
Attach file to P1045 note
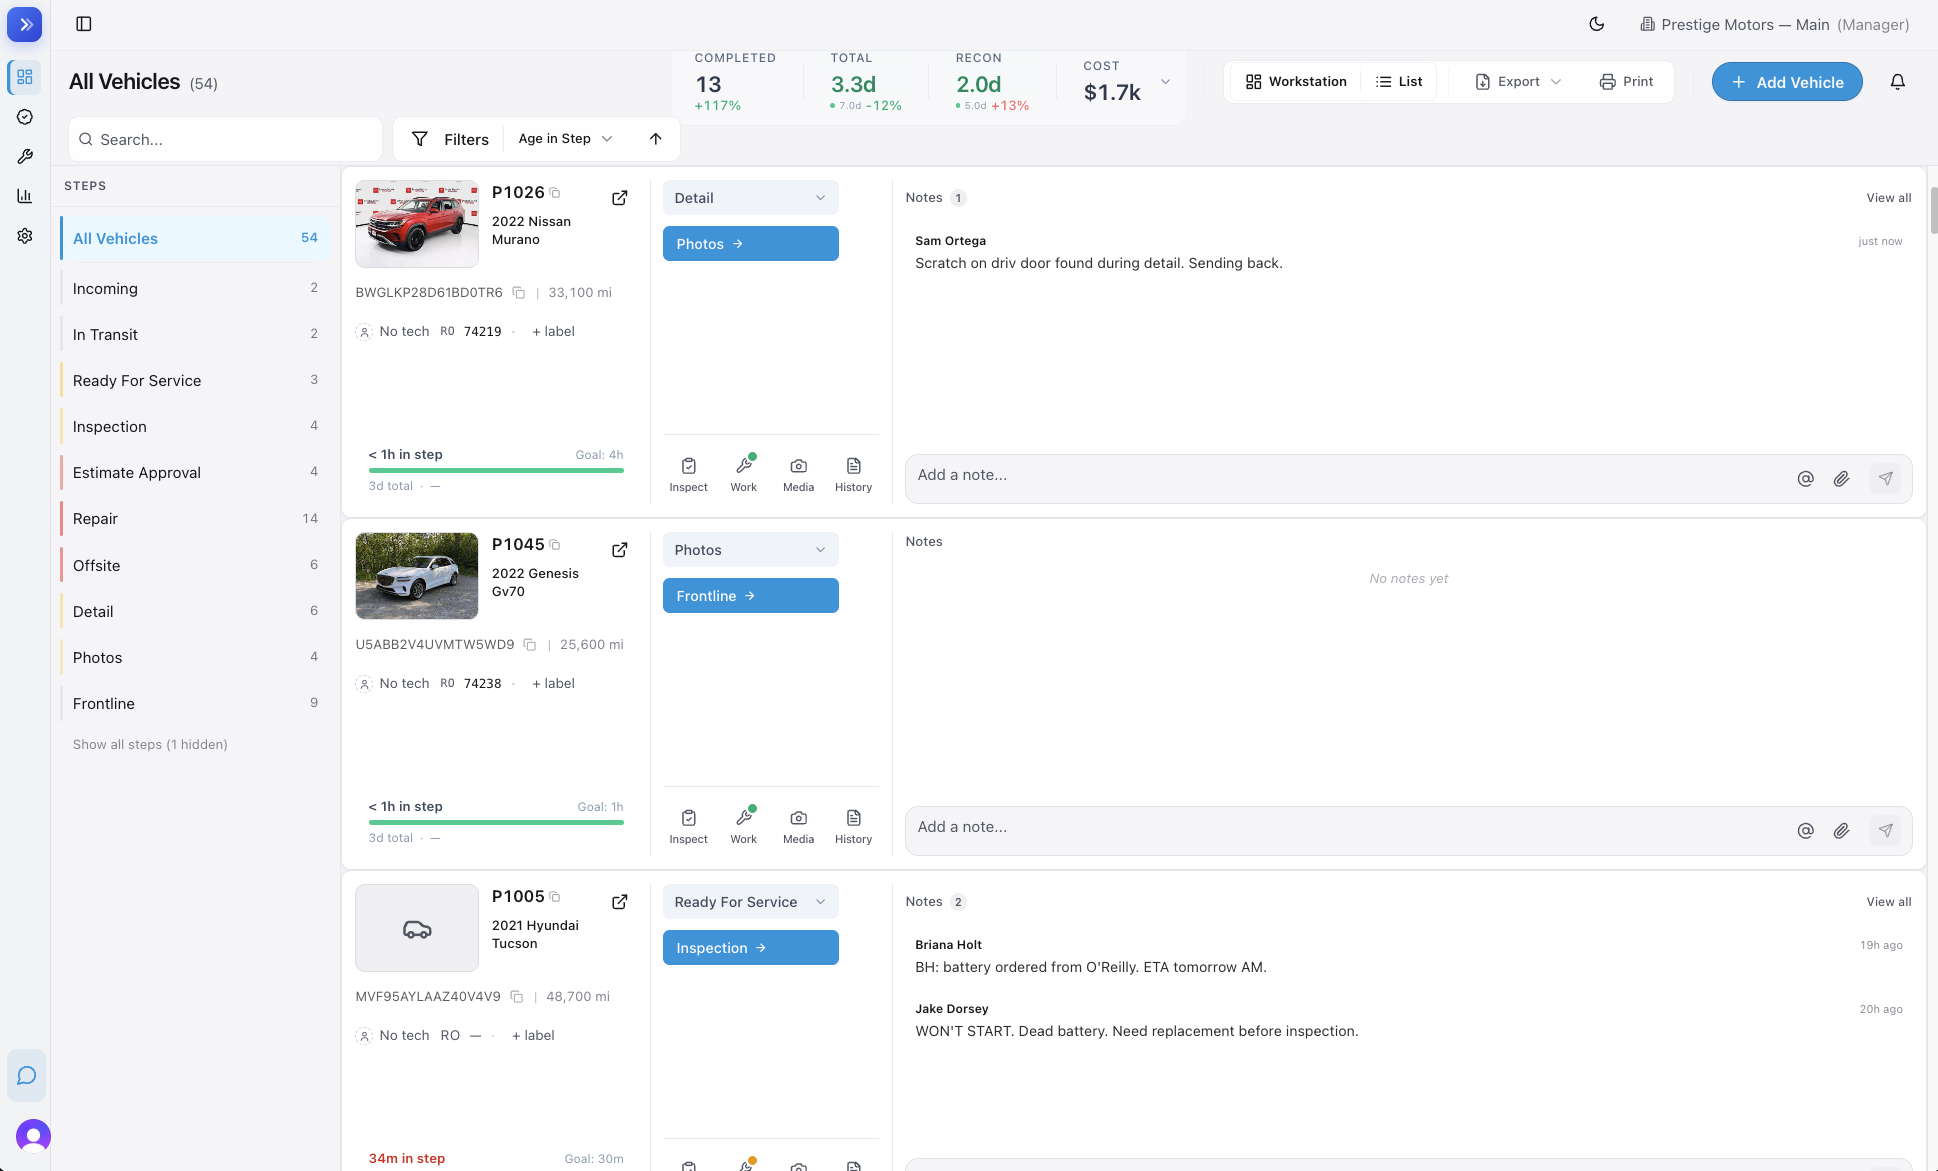click(1842, 831)
